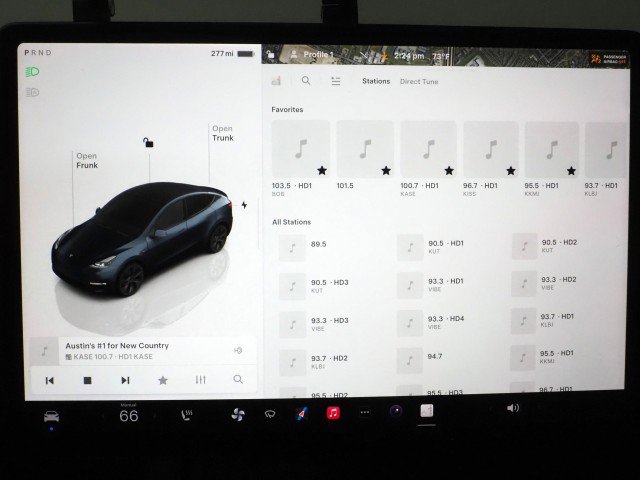Open seat heater controls
640x480 pixels.
(187, 415)
